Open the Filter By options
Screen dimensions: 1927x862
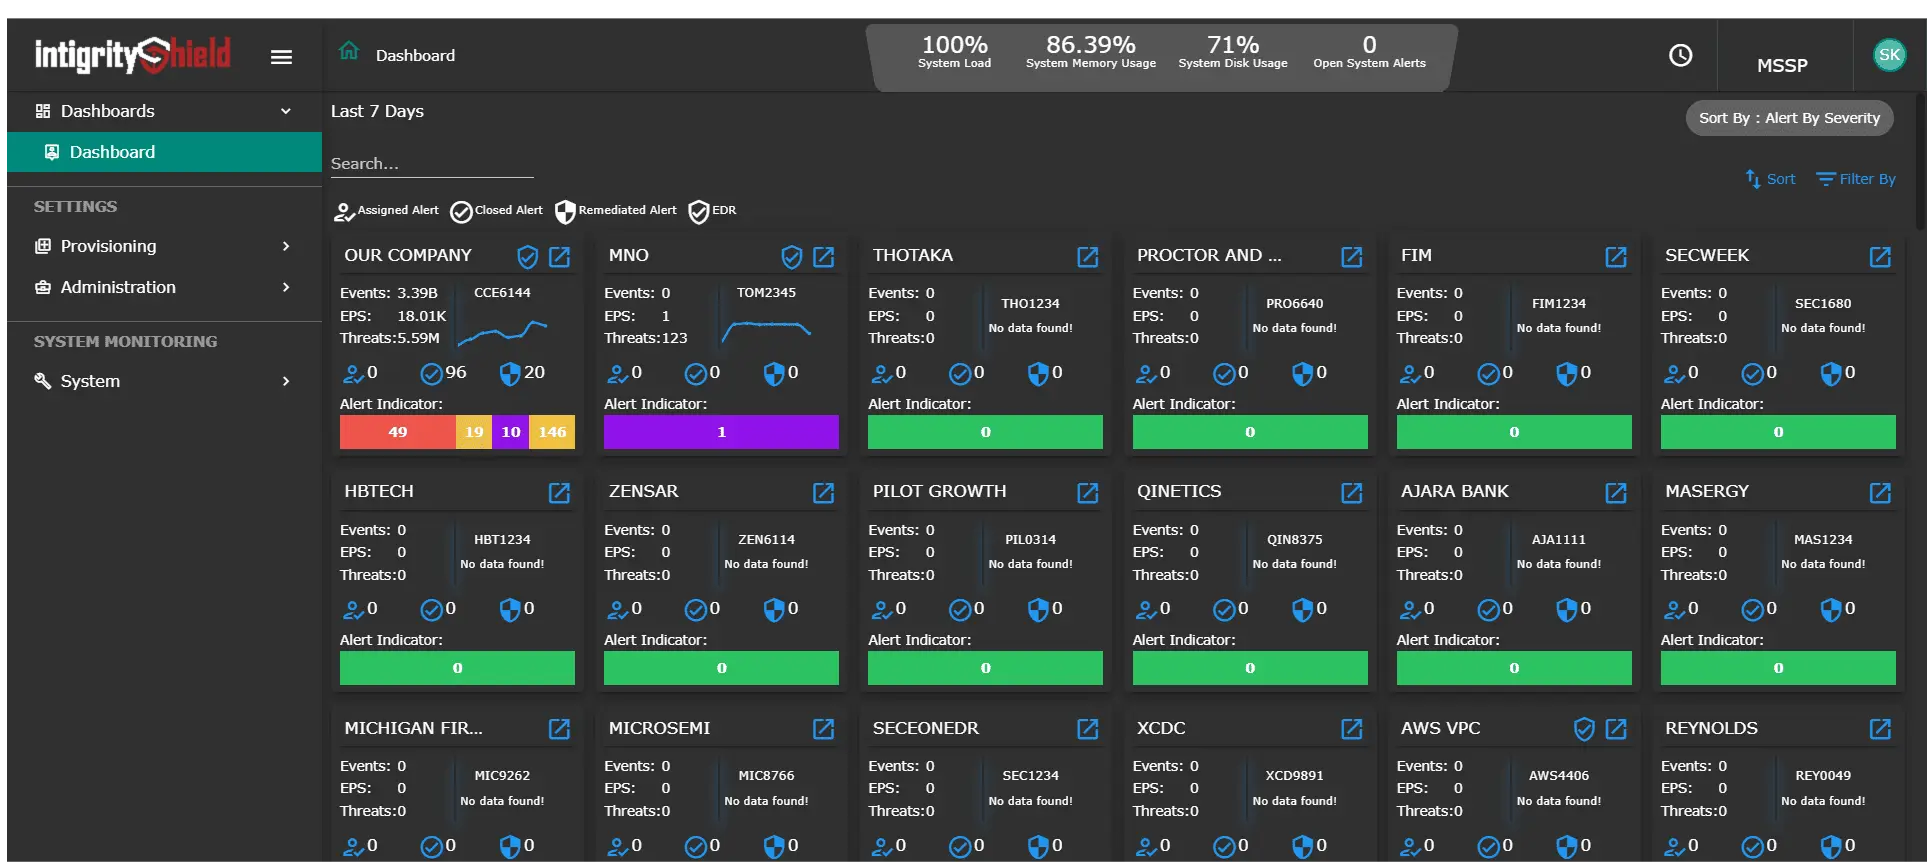pos(1856,179)
